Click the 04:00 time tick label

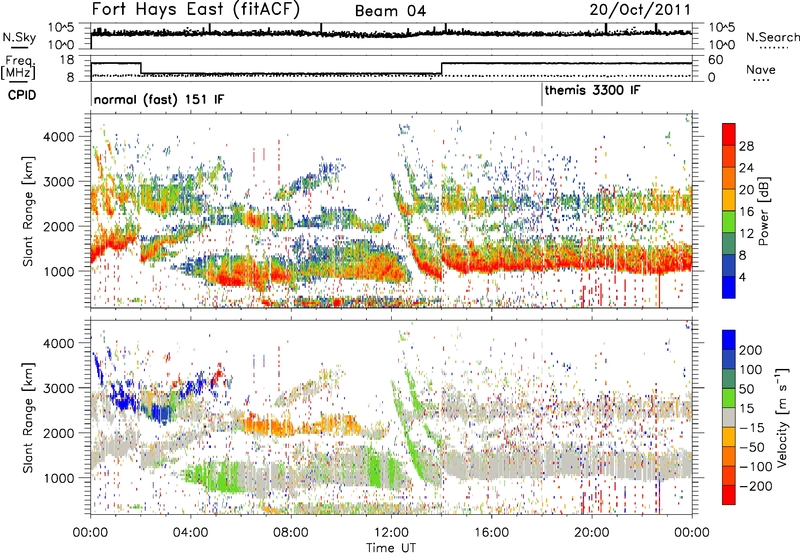click(x=191, y=533)
